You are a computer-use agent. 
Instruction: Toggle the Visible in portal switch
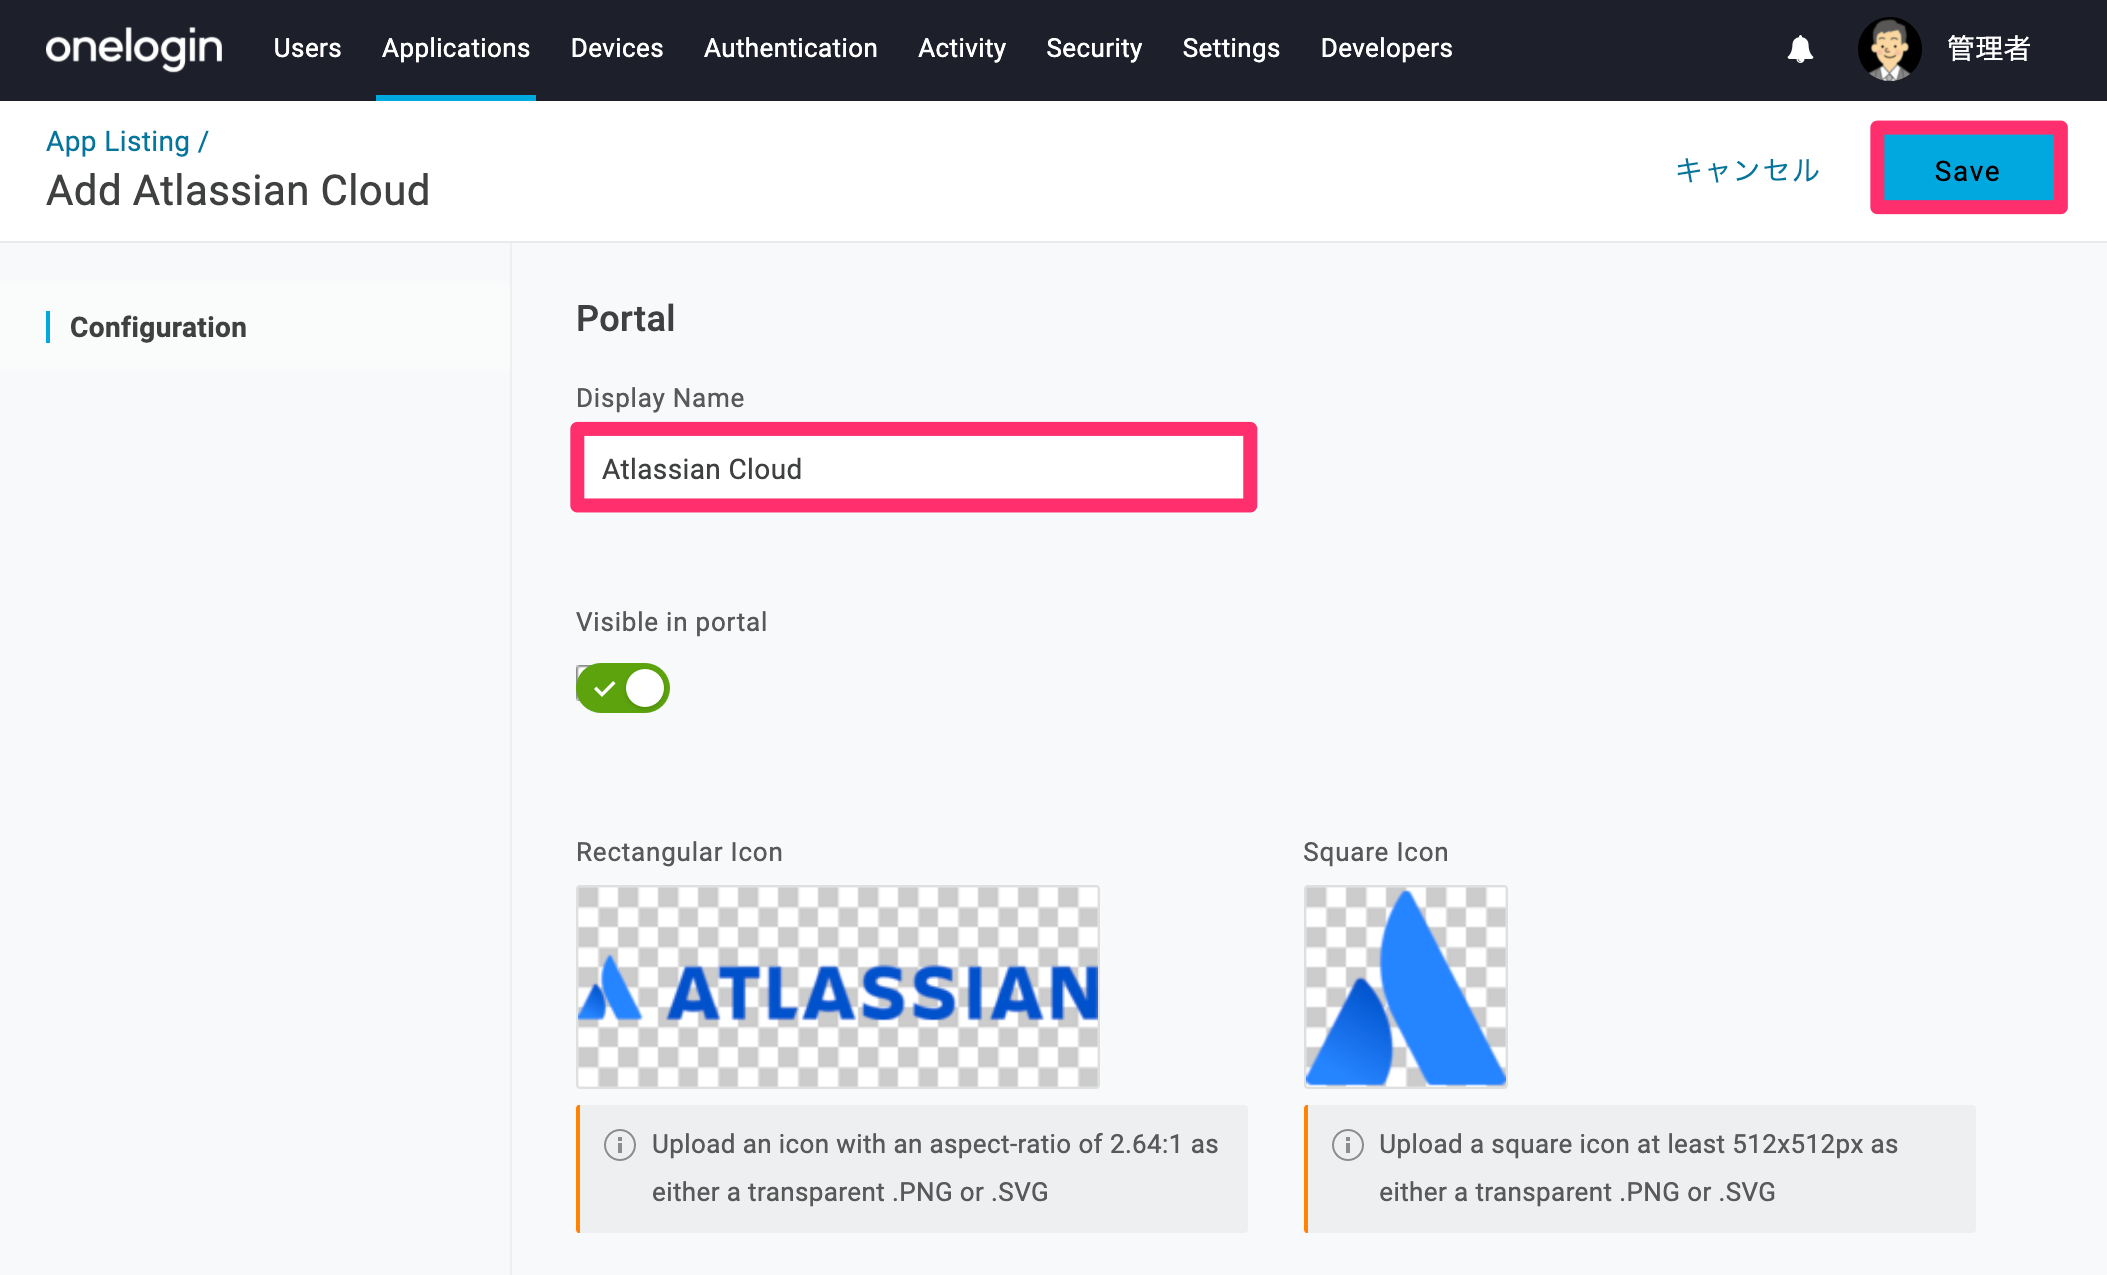(x=623, y=688)
